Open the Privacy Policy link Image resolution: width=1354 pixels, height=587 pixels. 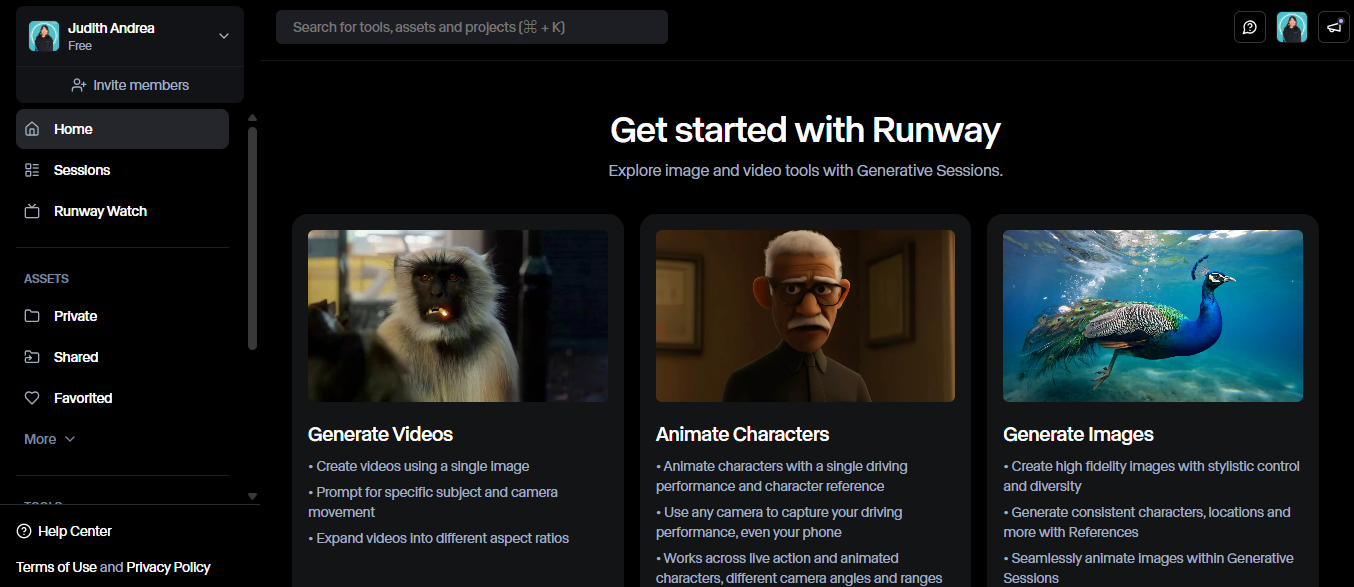[x=168, y=566]
